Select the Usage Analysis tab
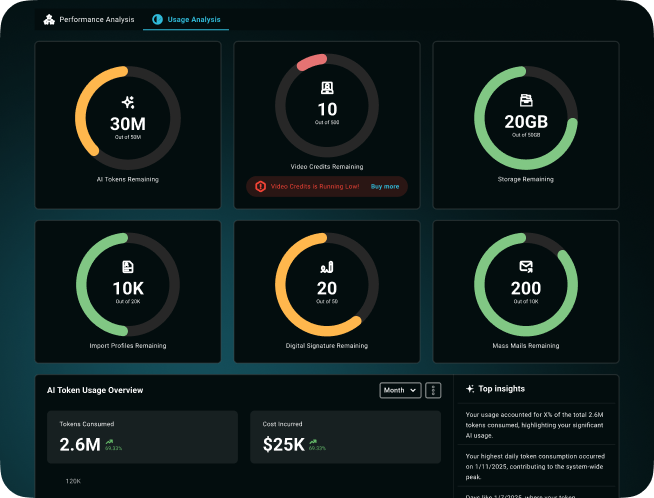 (186, 20)
